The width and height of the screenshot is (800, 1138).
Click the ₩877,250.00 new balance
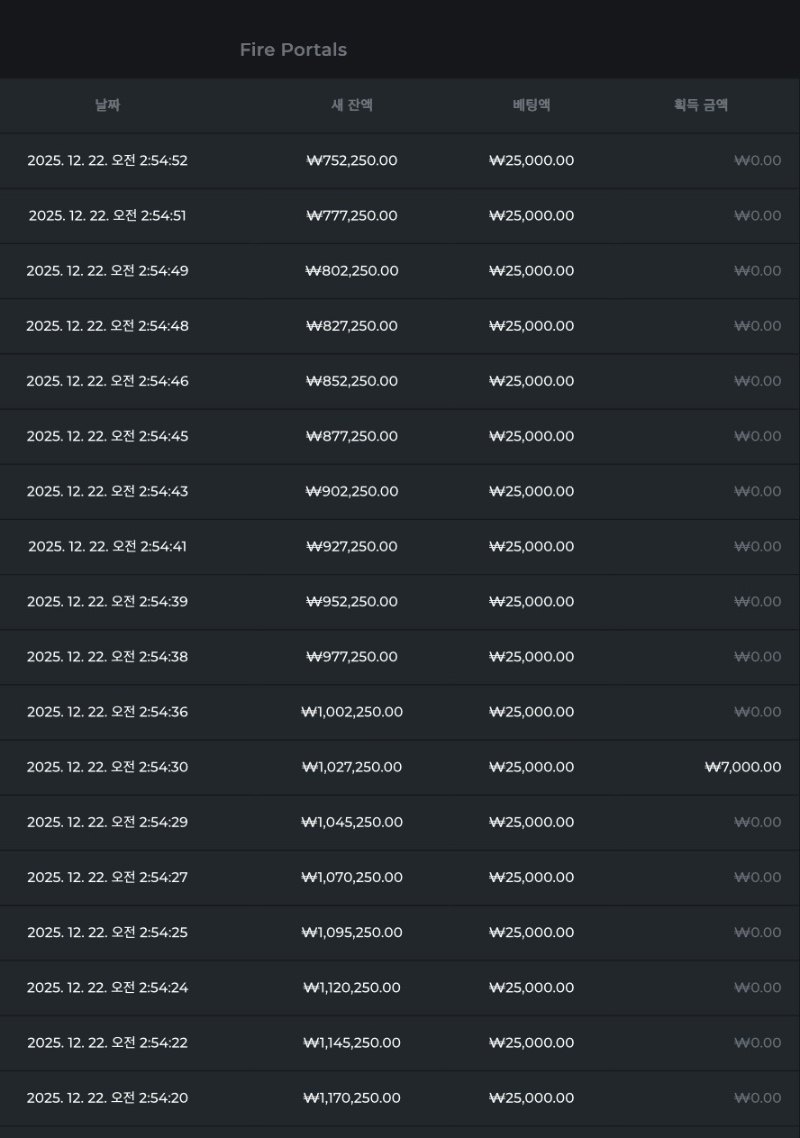pos(352,436)
